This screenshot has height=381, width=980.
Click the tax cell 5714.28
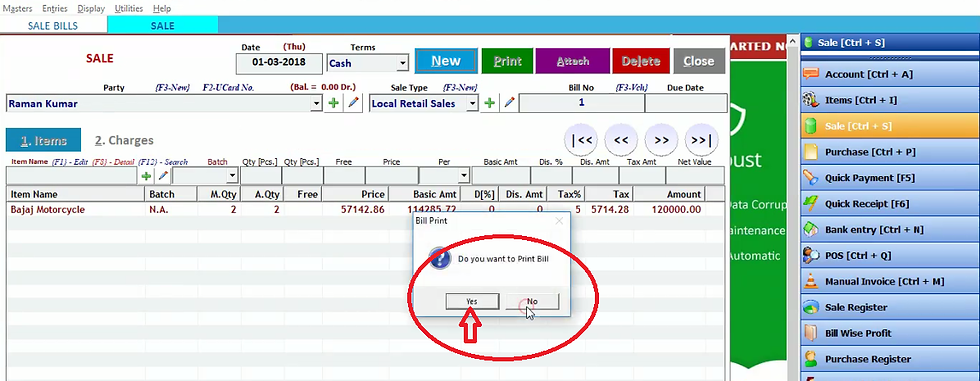[610, 210]
